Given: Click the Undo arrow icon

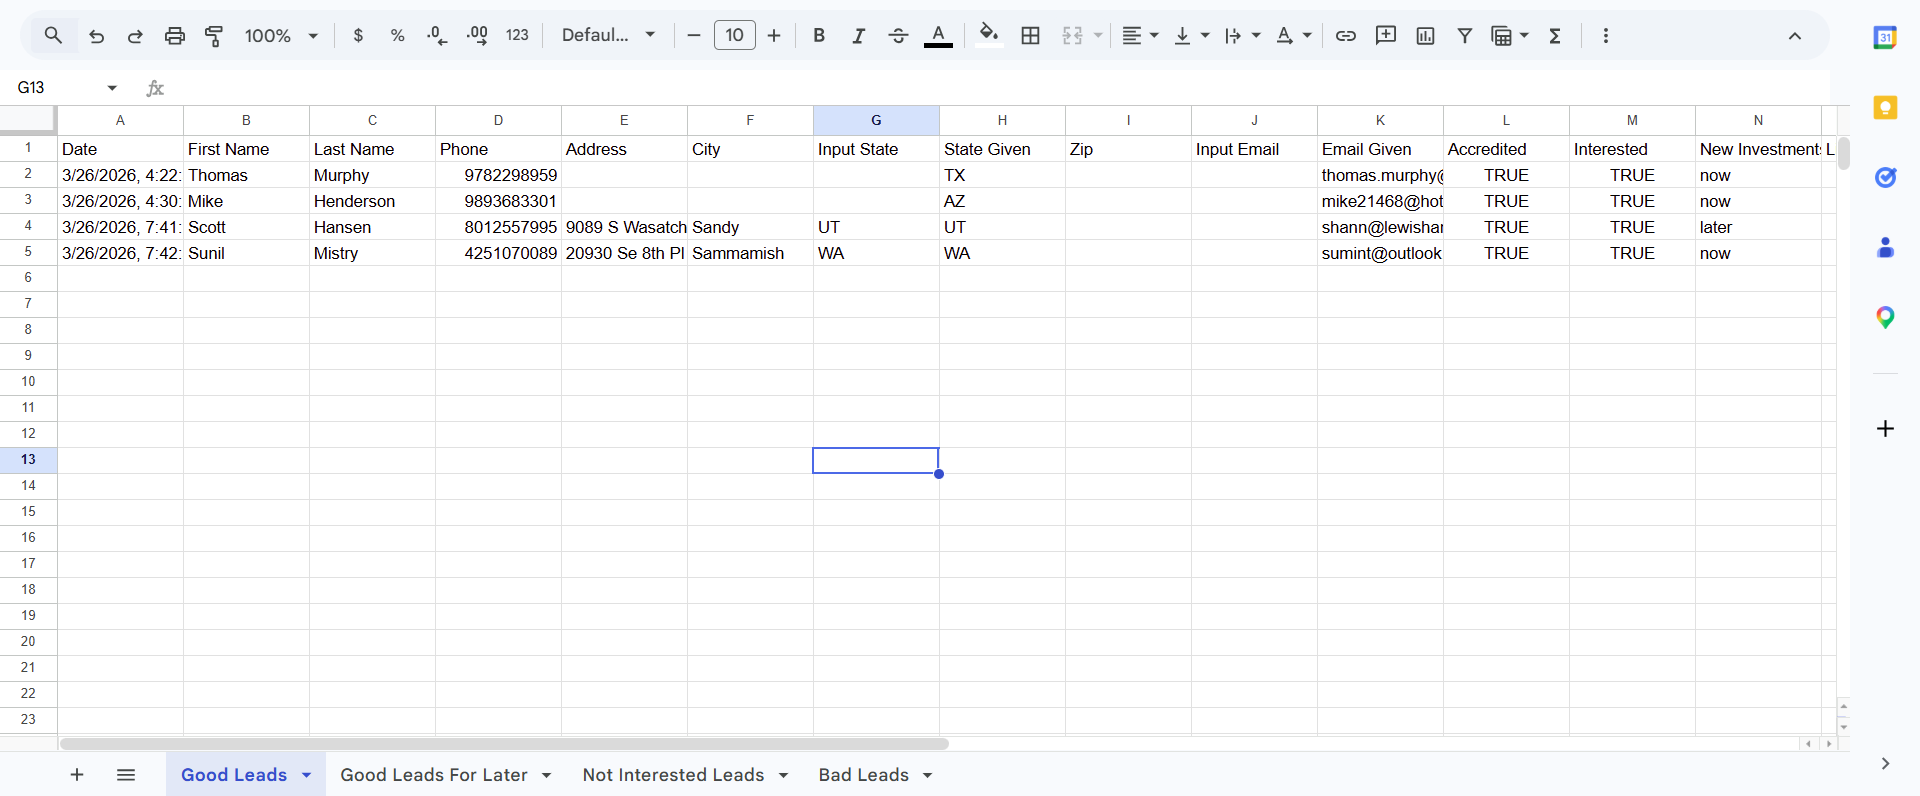Looking at the screenshot, I should click(96, 36).
